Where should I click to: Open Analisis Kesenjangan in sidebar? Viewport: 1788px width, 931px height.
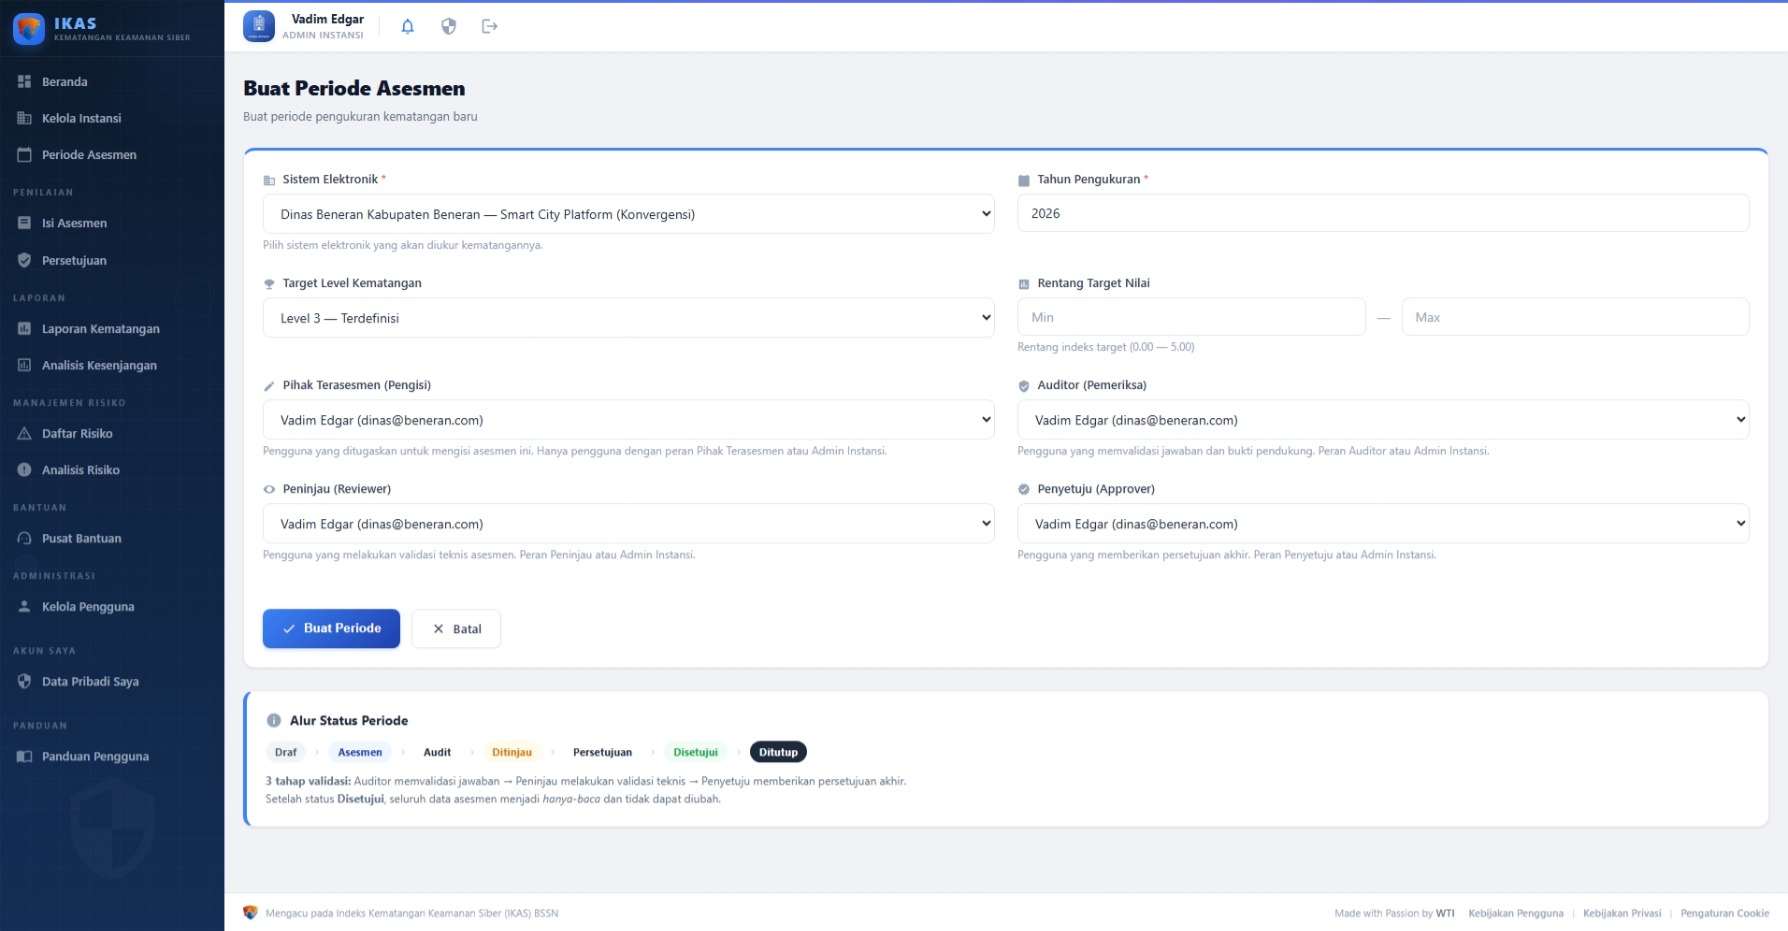coord(99,366)
